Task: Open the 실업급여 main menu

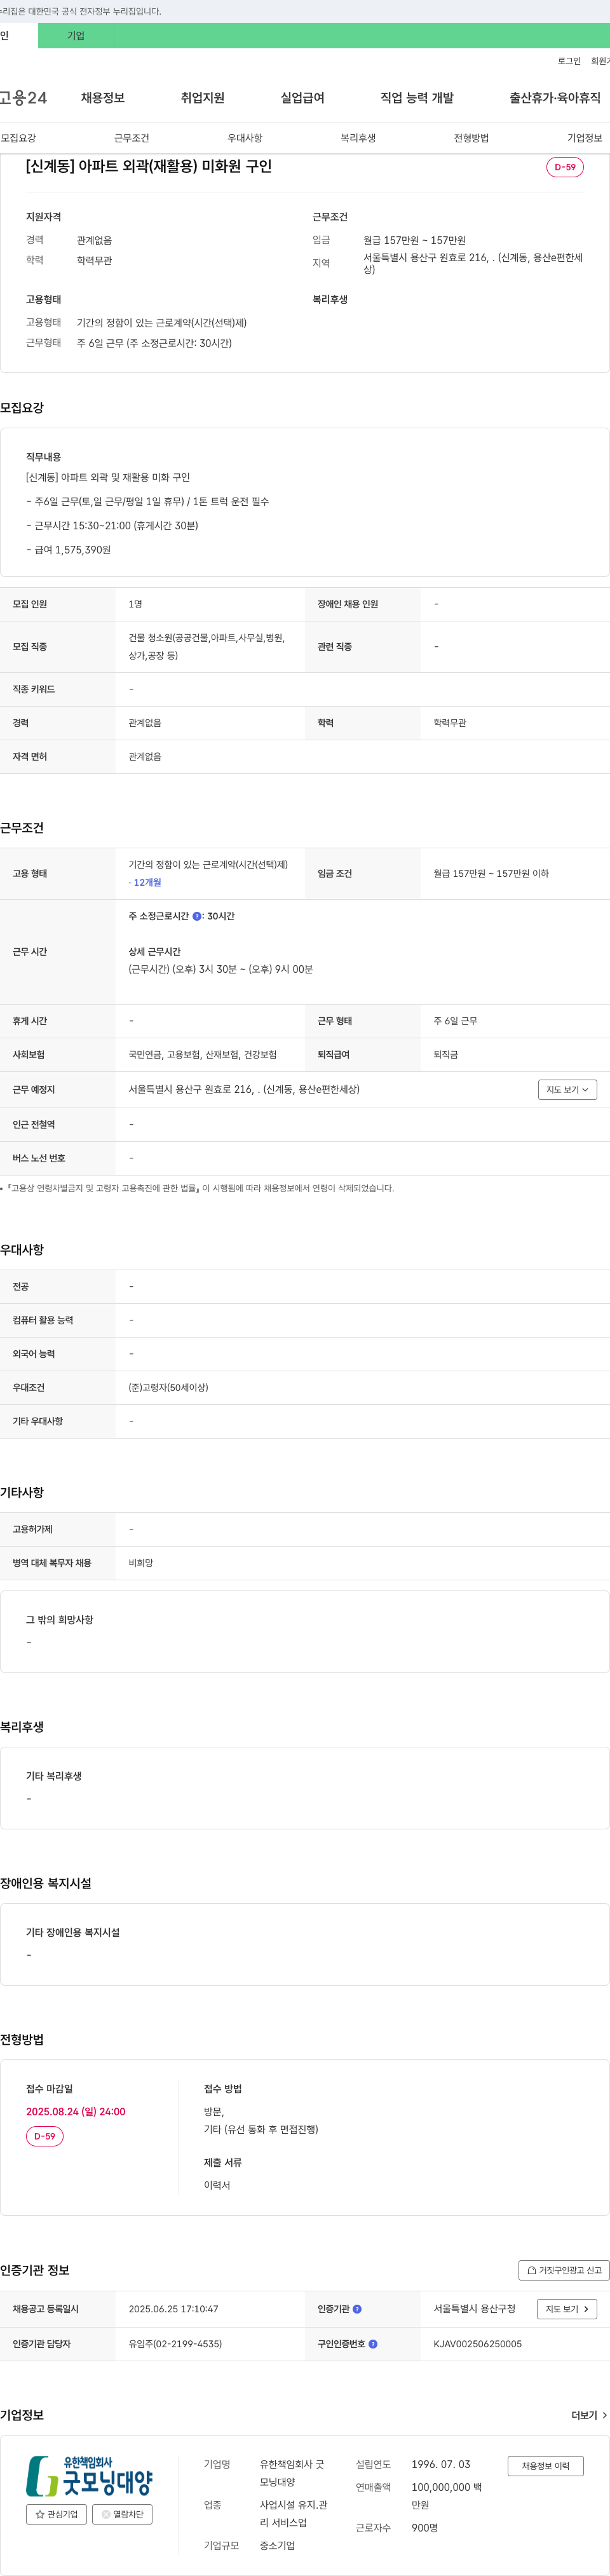Action: pos(303,97)
